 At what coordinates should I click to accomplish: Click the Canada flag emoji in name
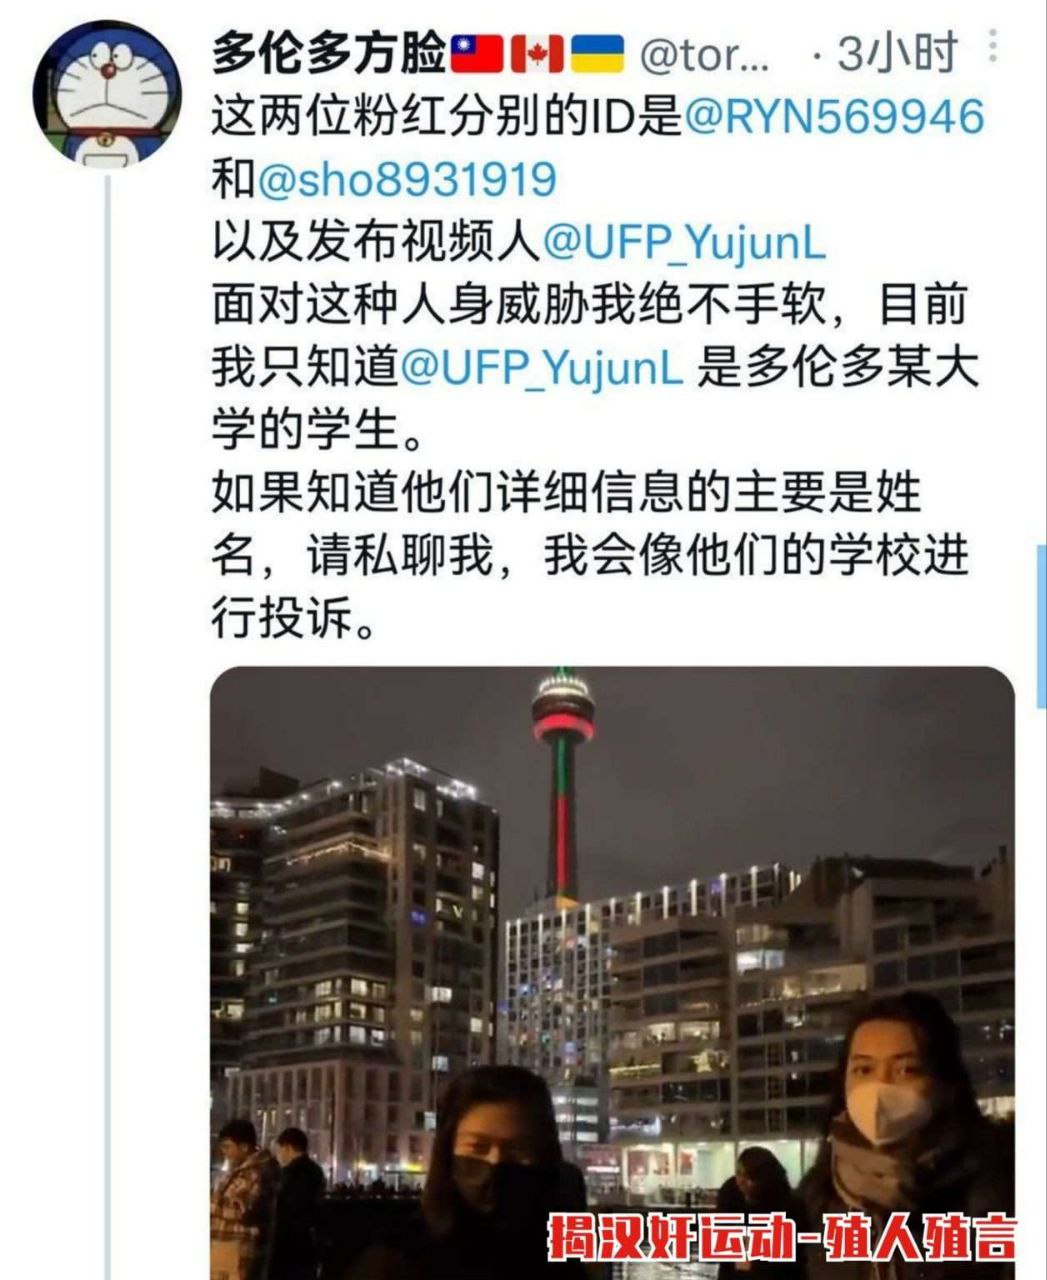click(537, 53)
